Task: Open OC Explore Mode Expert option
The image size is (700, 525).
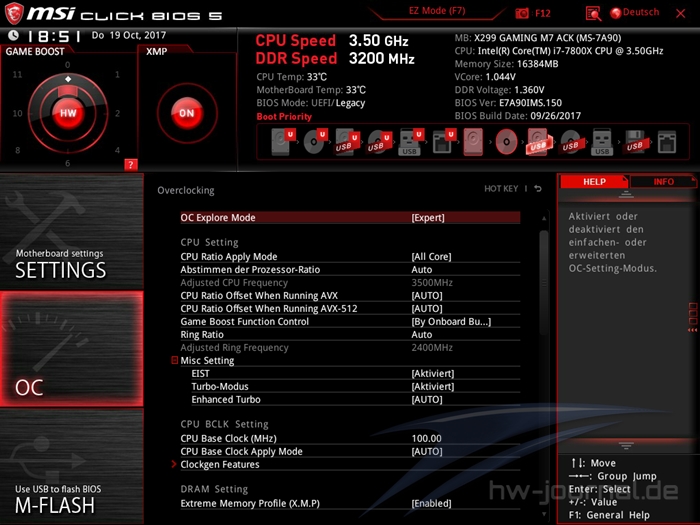Action: pyautogui.click(x=350, y=217)
